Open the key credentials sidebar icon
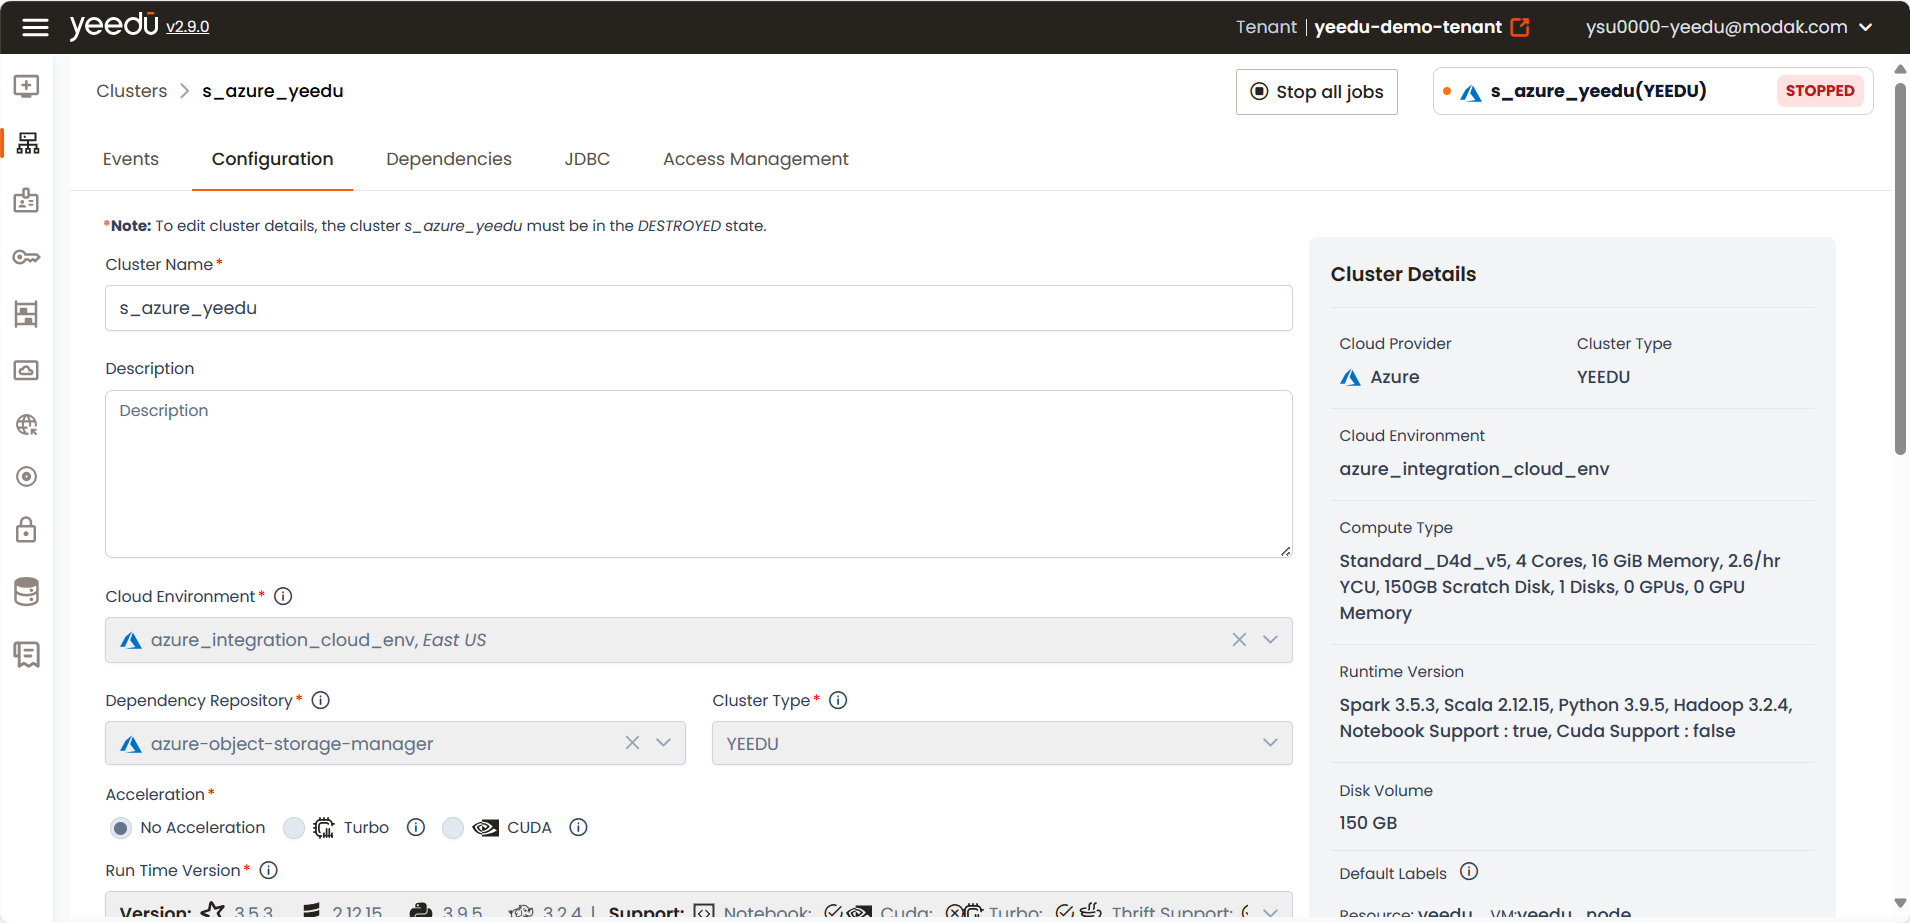1910x923 pixels. coord(27,257)
